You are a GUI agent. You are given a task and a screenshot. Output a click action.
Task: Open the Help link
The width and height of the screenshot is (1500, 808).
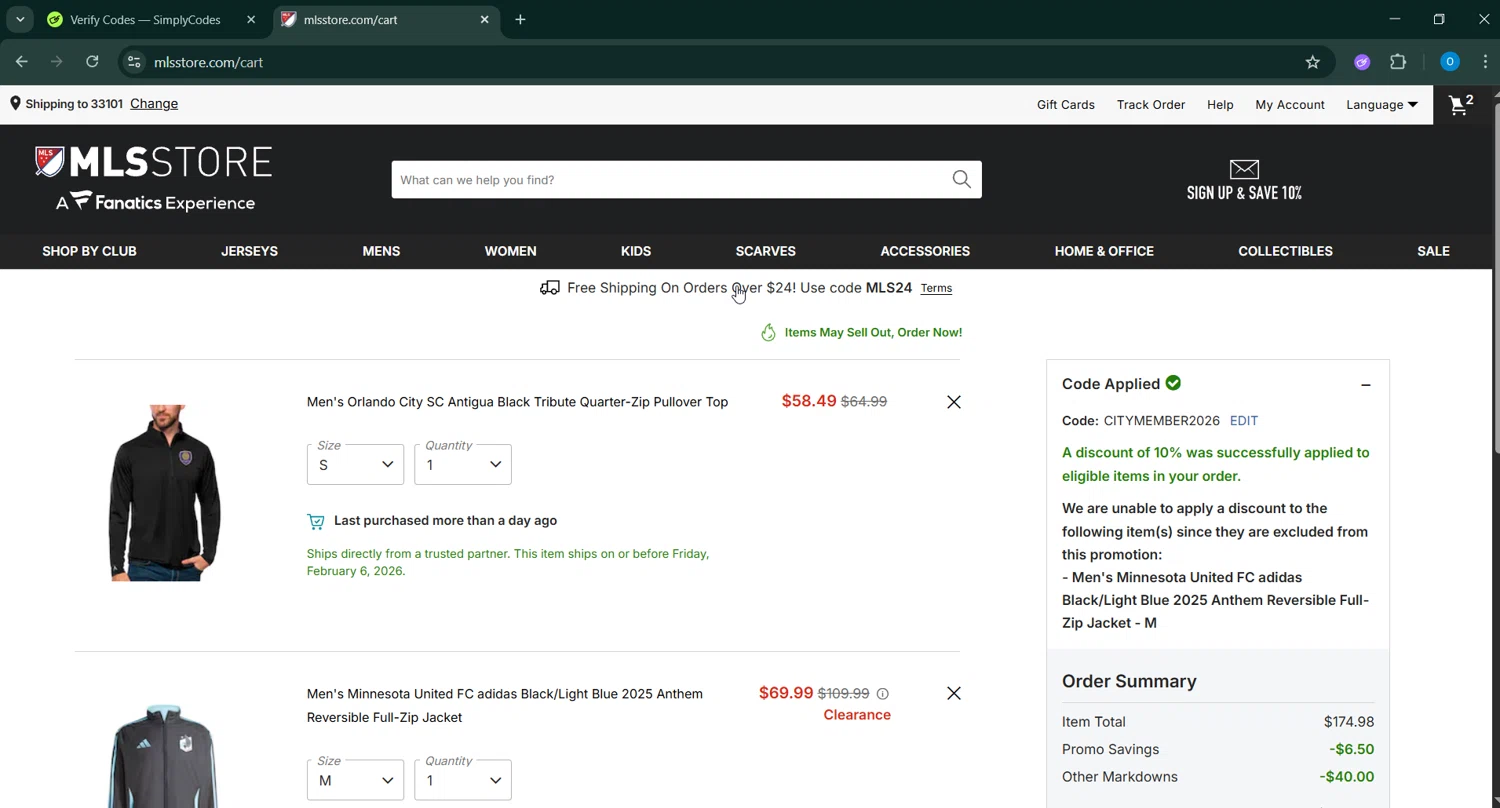click(x=1220, y=104)
